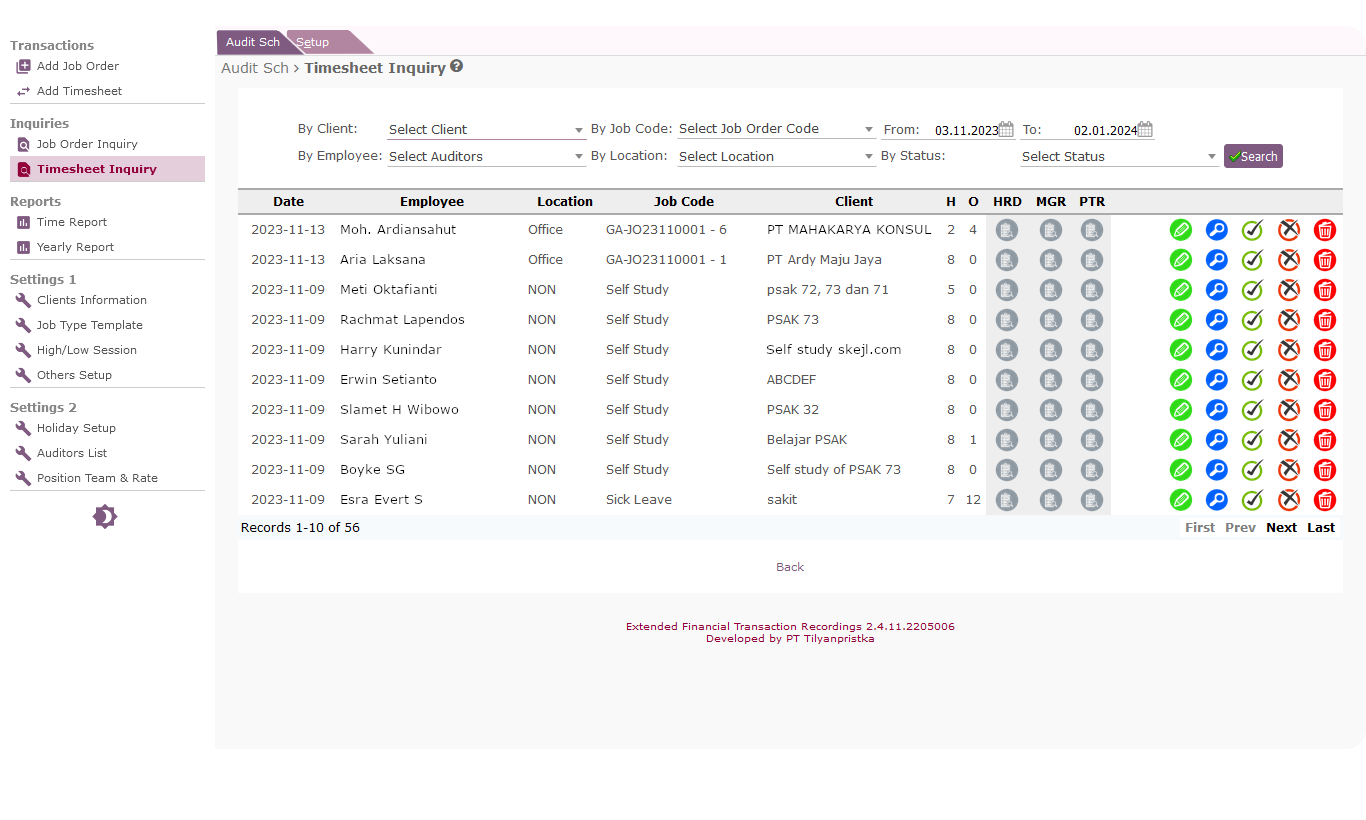Image resolution: width=1366 pixels, height=820 pixels.
Task: Click reject cross icon for Rachmat Lapendos row
Action: point(1289,320)
